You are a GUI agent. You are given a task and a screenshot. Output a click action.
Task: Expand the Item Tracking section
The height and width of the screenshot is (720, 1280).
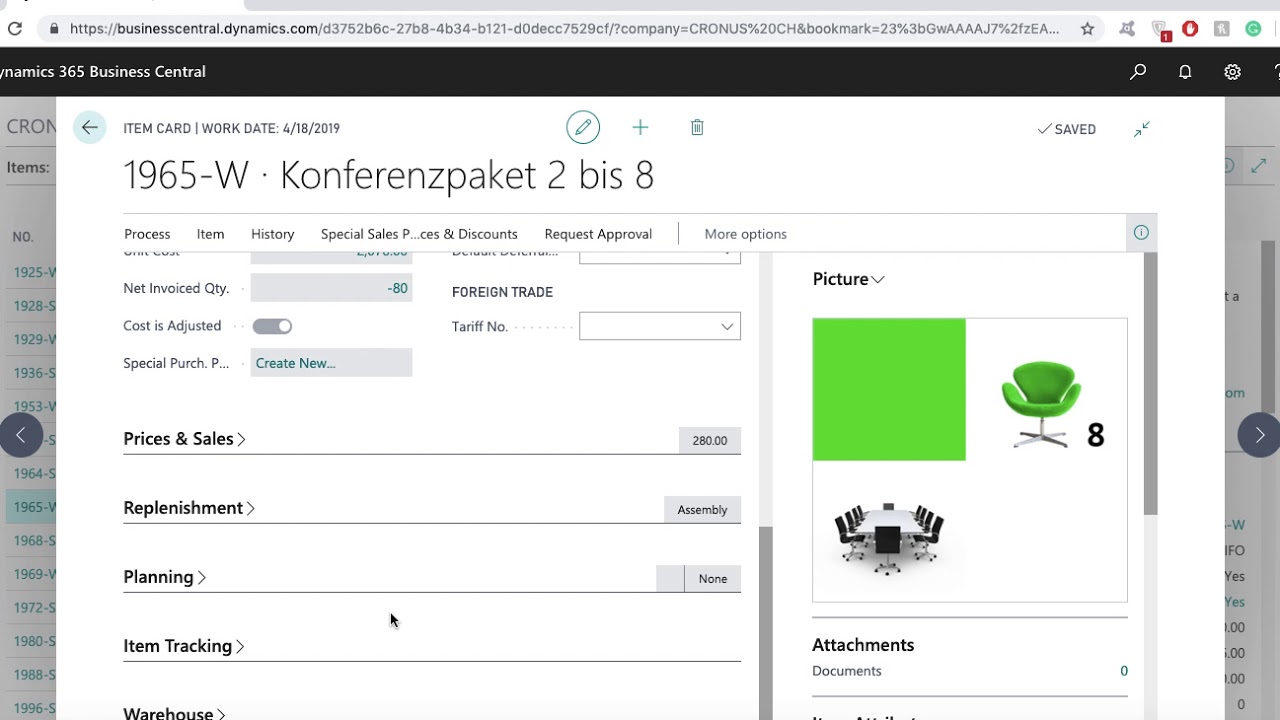point(184,645)
